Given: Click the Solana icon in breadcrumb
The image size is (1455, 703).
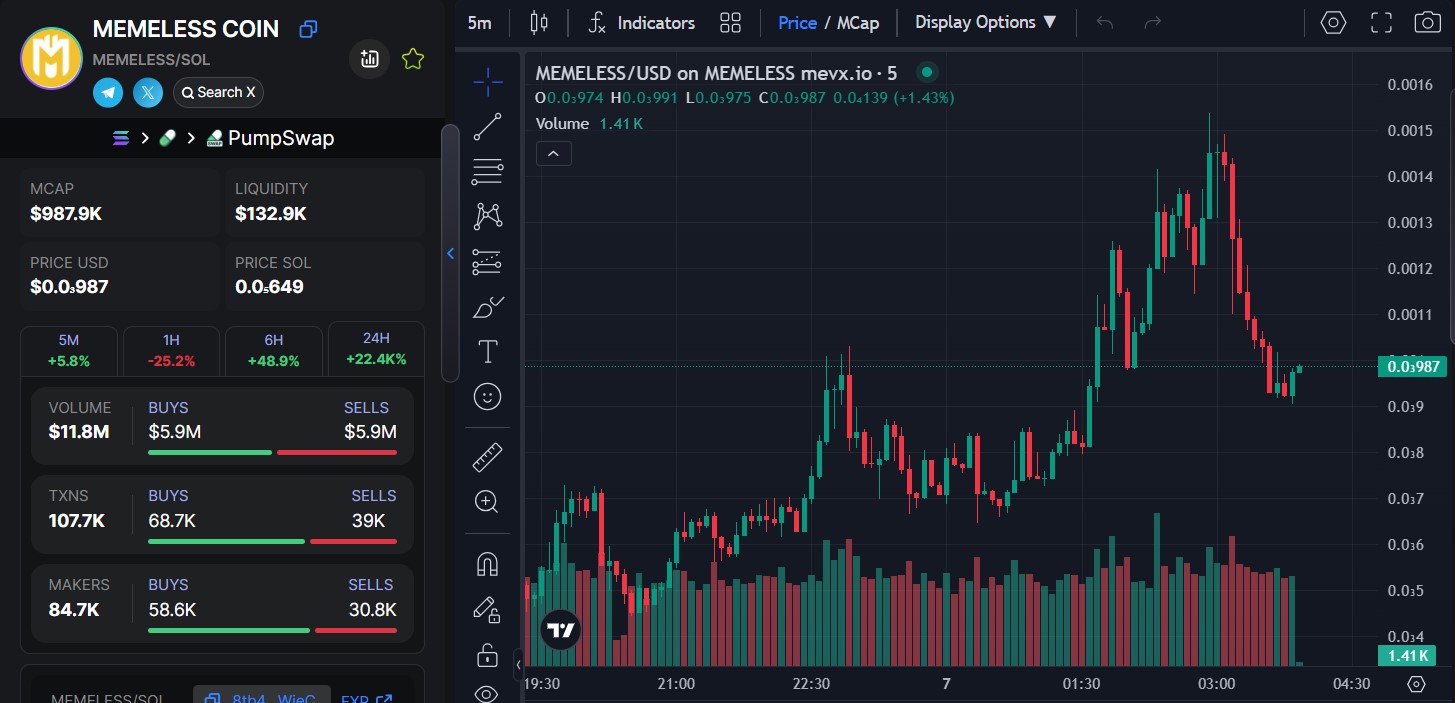Looking at the screenshot, I should [x=121, y=138].
